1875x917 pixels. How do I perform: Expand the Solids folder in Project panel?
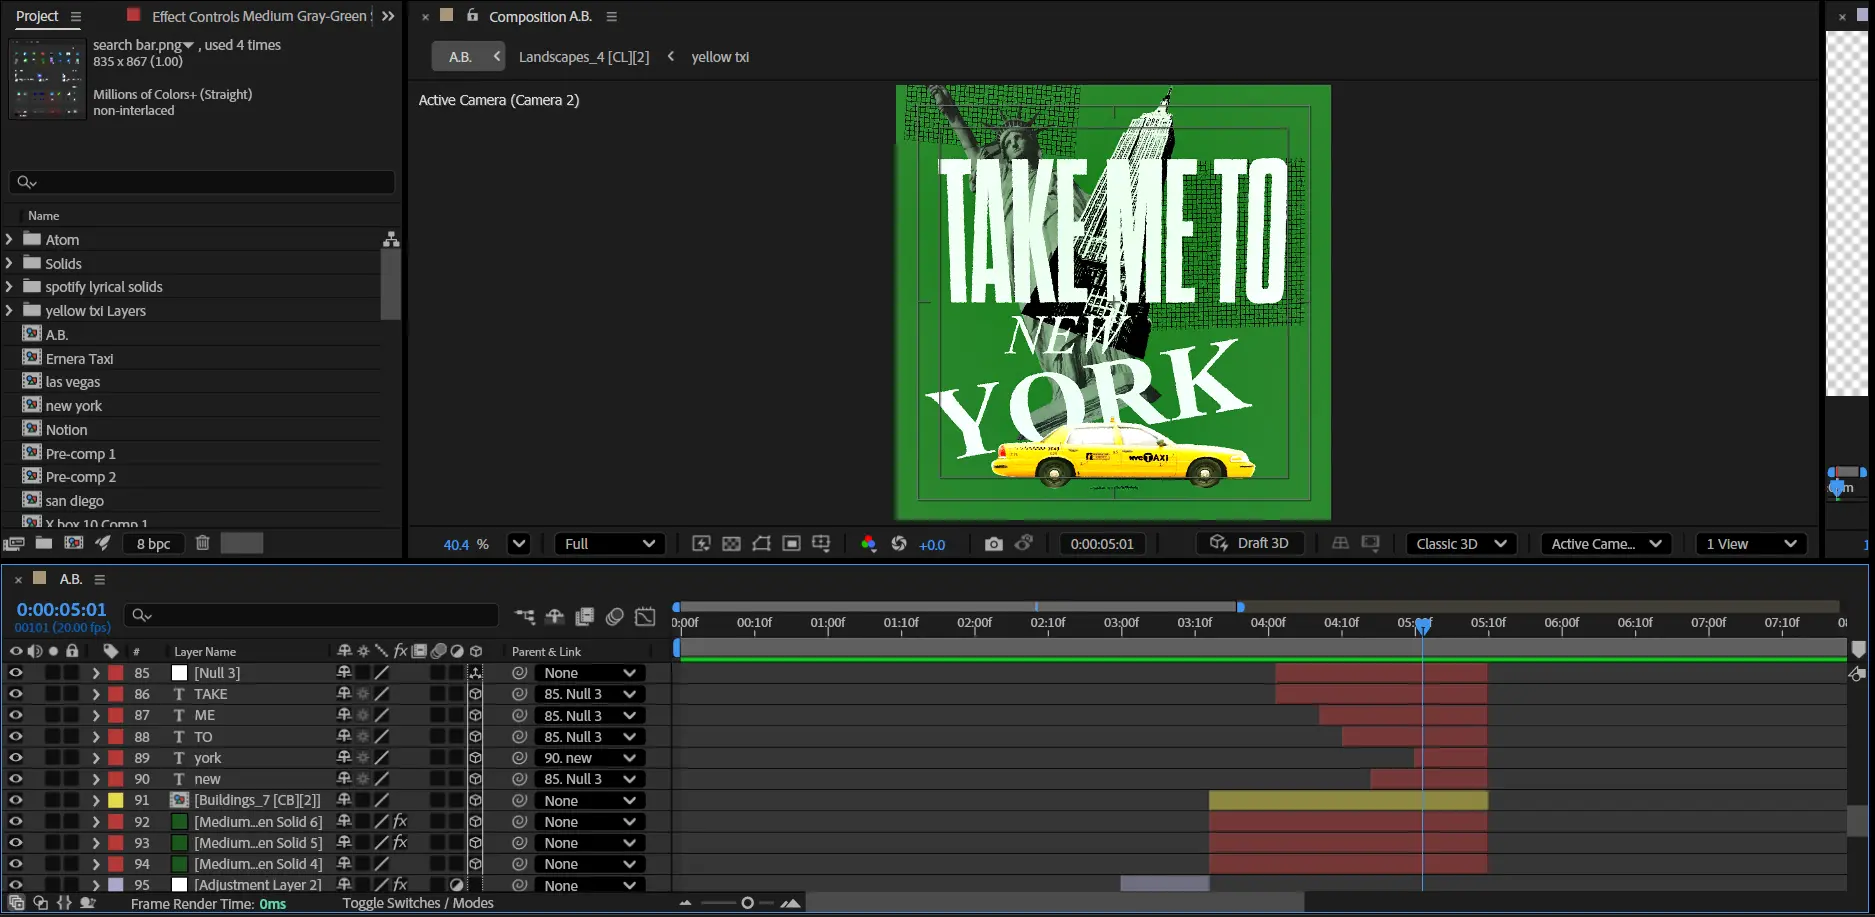pos(9,263)
